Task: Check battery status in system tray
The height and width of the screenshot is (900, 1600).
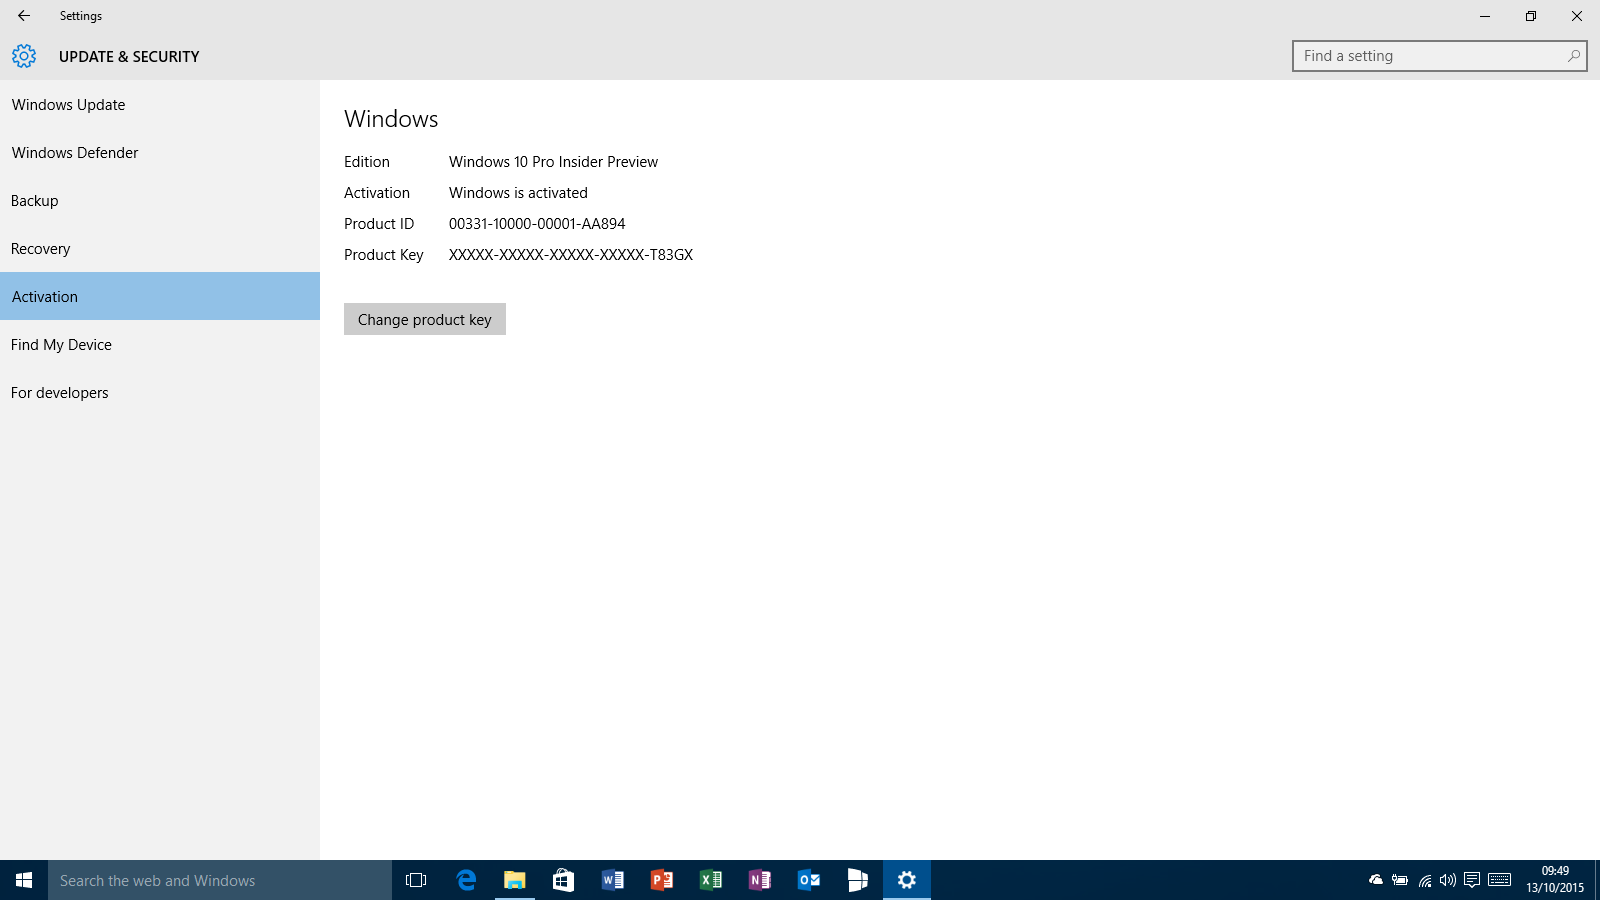Action: pyautogui.click(x=1400, y=880)
